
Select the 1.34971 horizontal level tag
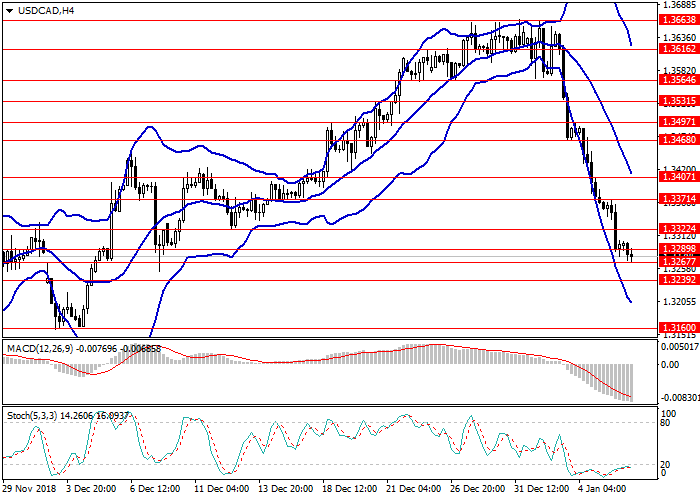[677, 121]
